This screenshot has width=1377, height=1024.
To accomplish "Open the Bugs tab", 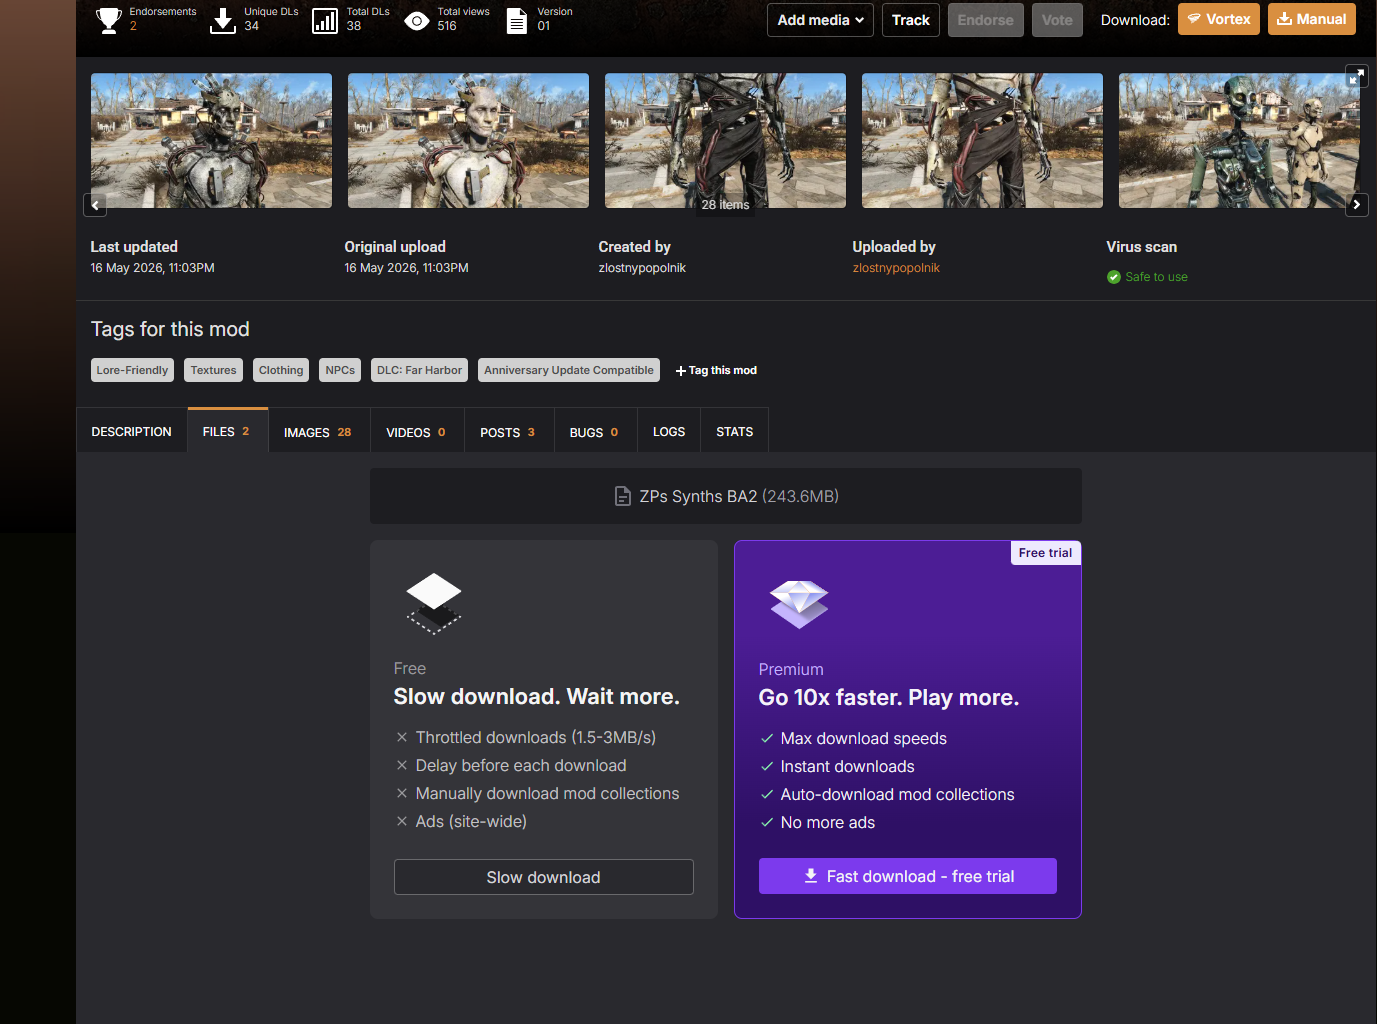I will [x=594, y=432].
